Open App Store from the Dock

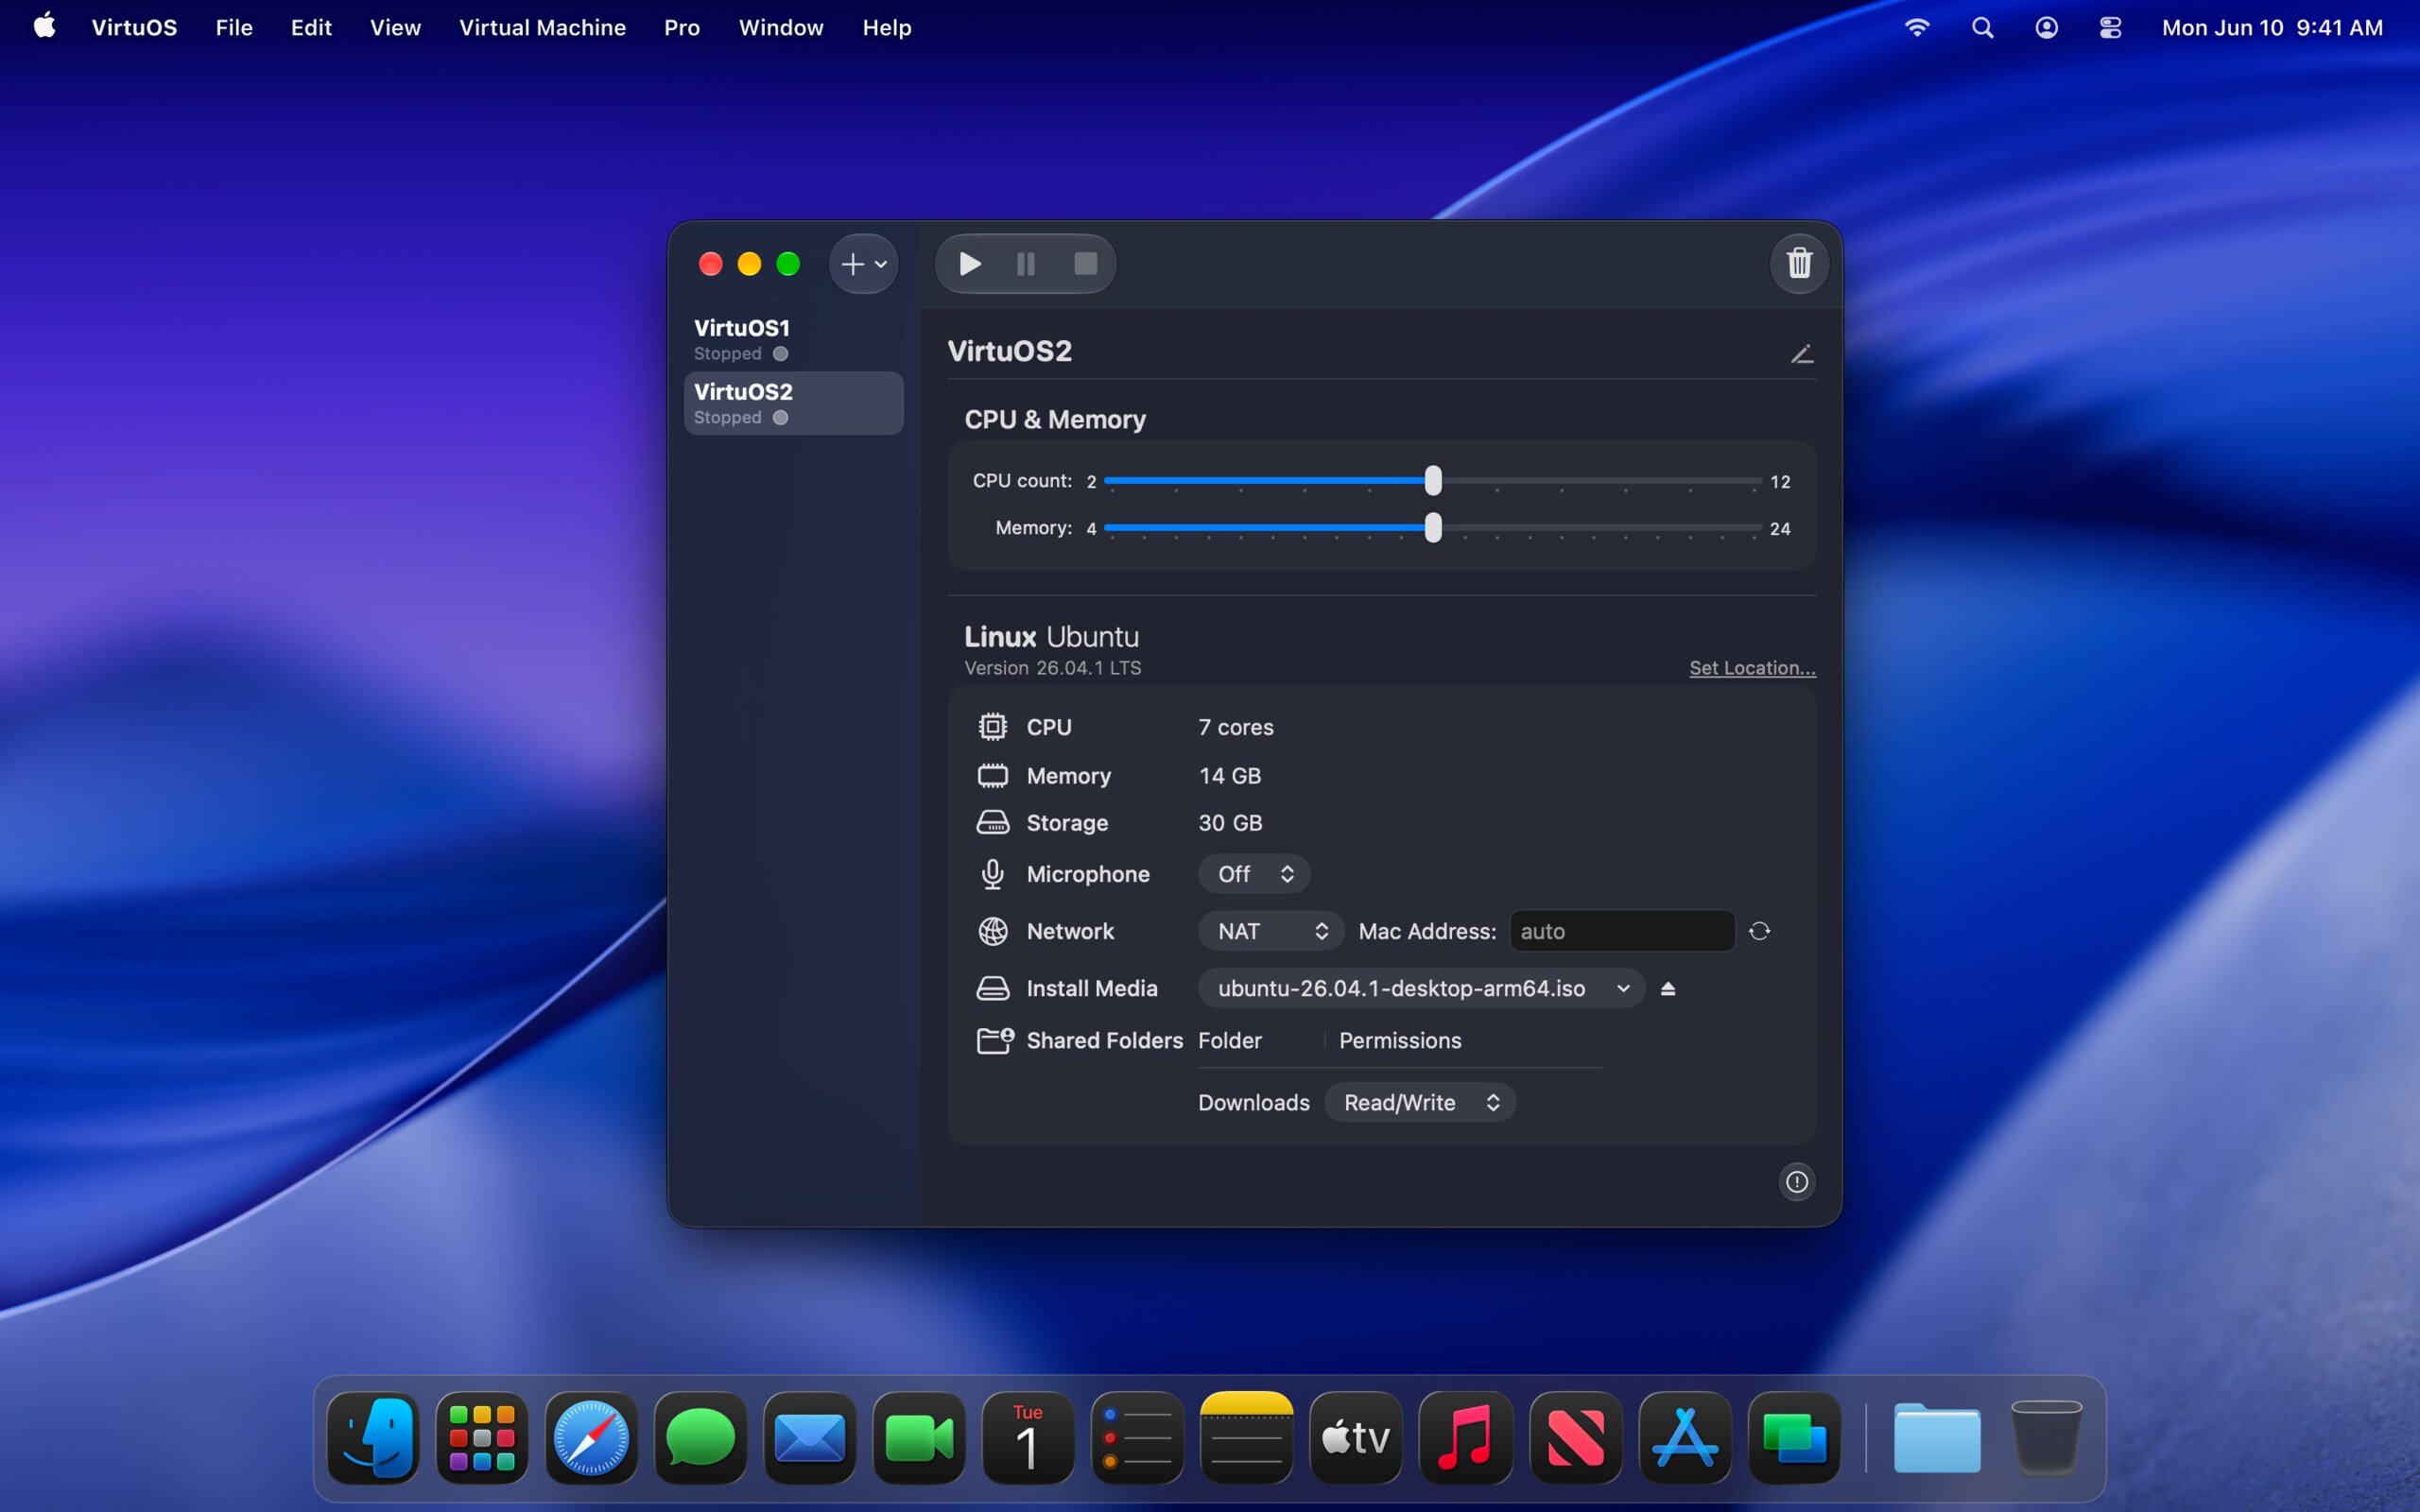click(1685, 1437)
